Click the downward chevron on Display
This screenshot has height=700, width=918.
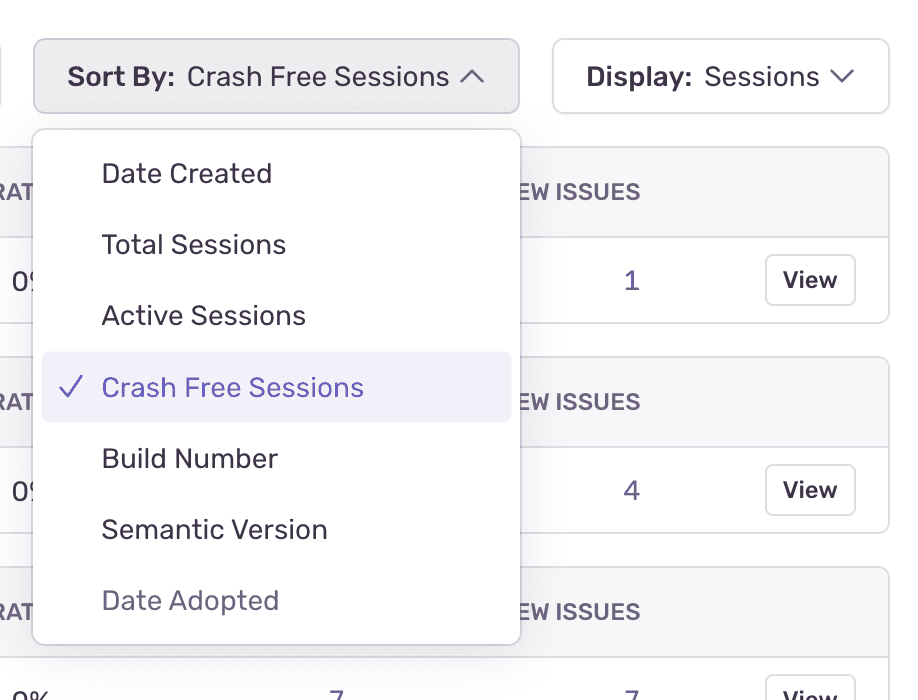coord(841,76)
